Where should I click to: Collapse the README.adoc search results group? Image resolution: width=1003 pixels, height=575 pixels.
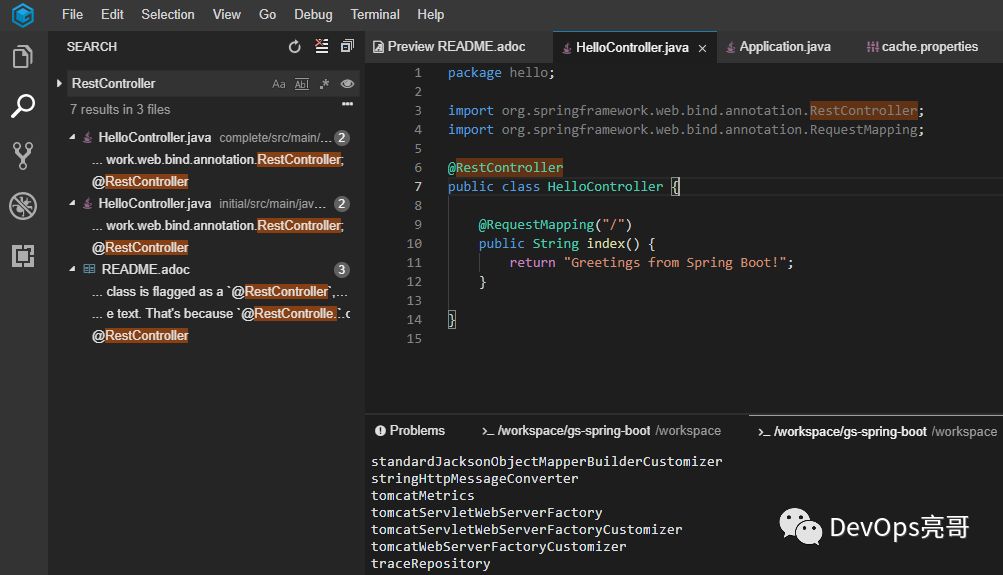[x=73, y=270]
